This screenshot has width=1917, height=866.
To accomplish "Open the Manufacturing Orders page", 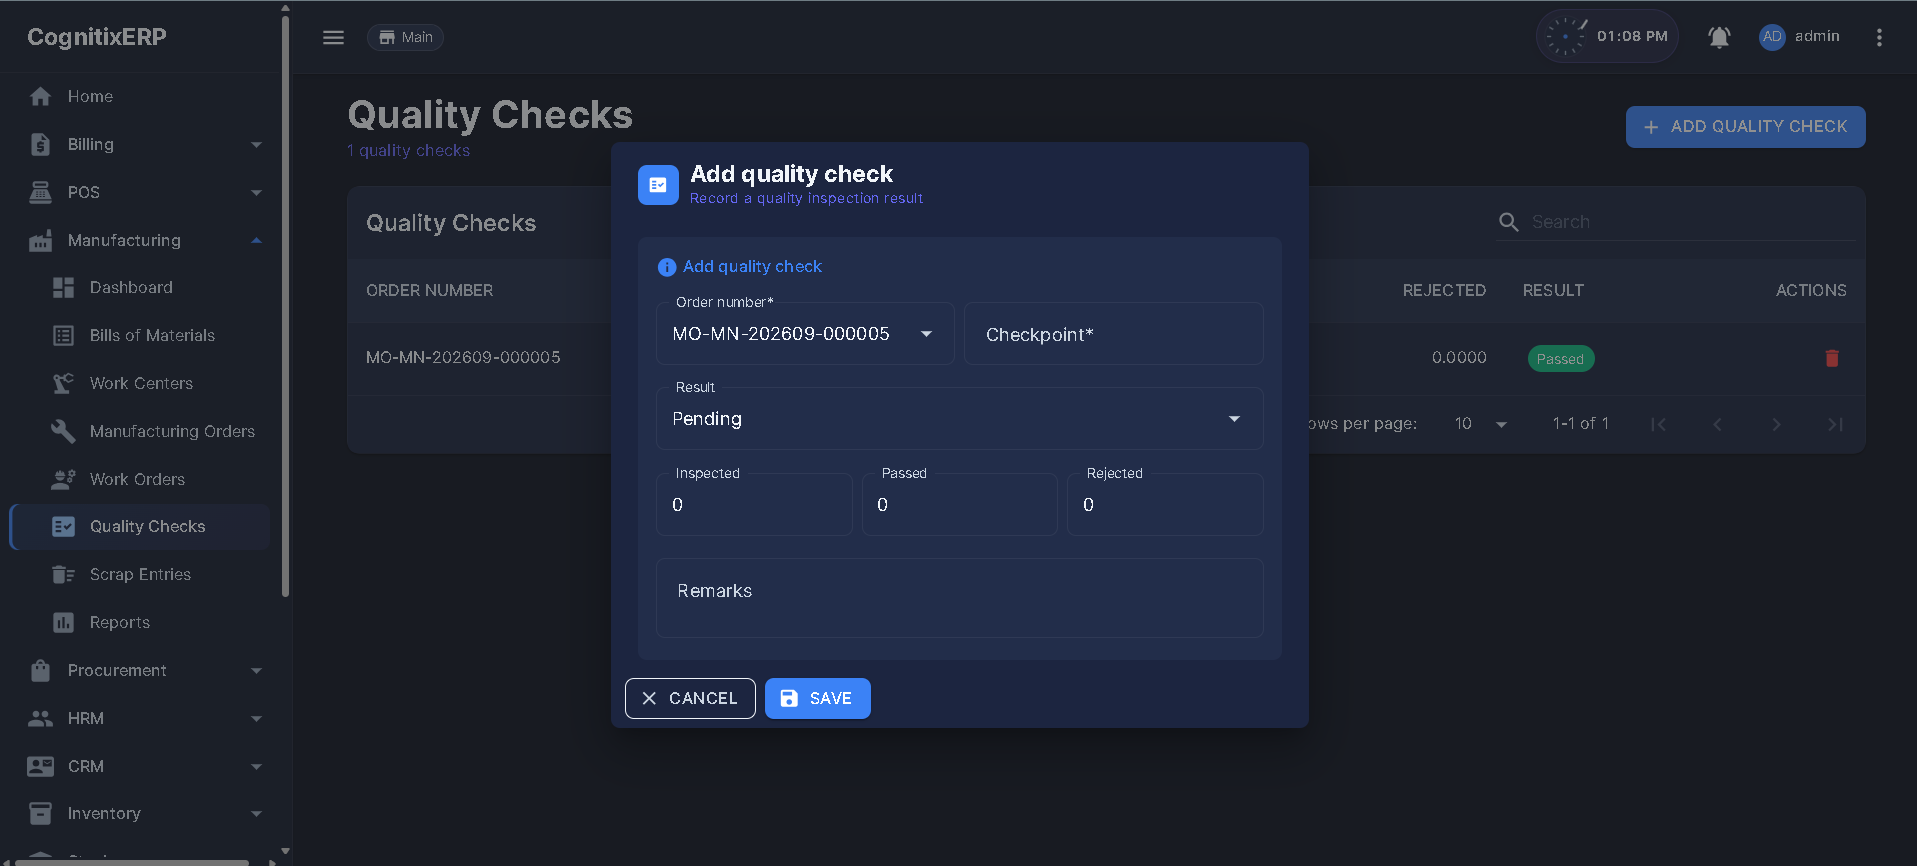I will pyautogui.click(x=140, y=431).
